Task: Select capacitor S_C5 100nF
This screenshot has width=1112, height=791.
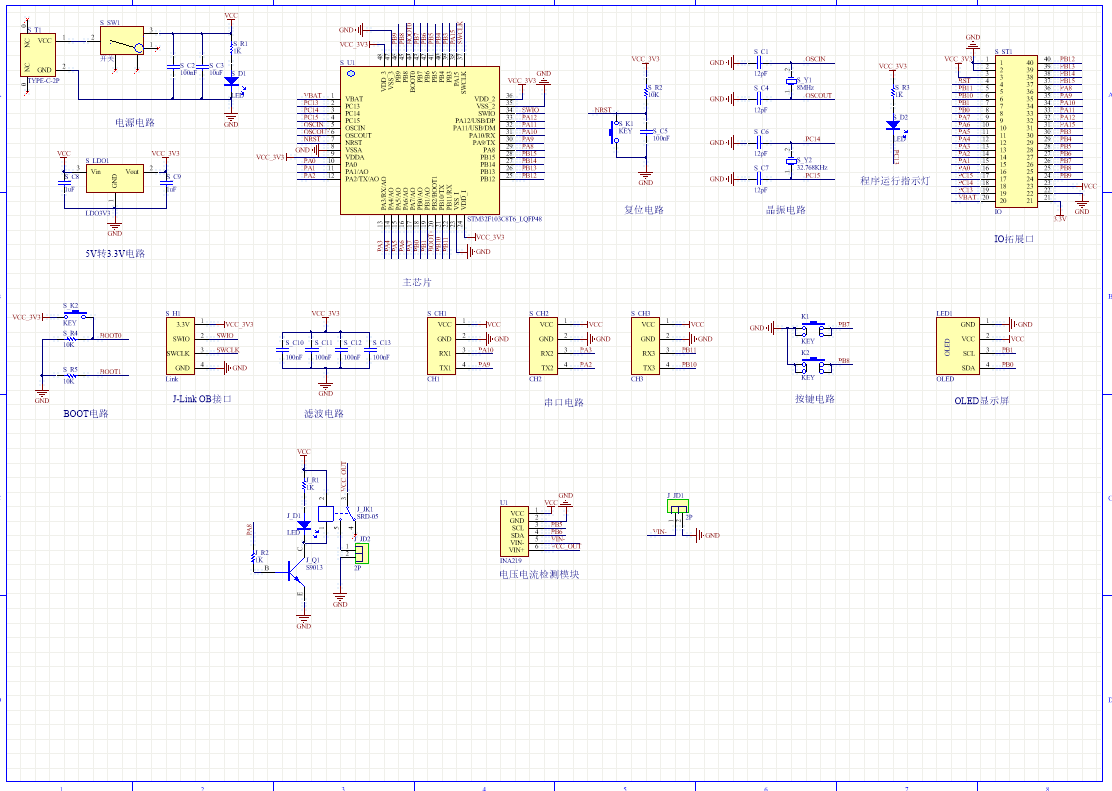Action: [646, 132]
